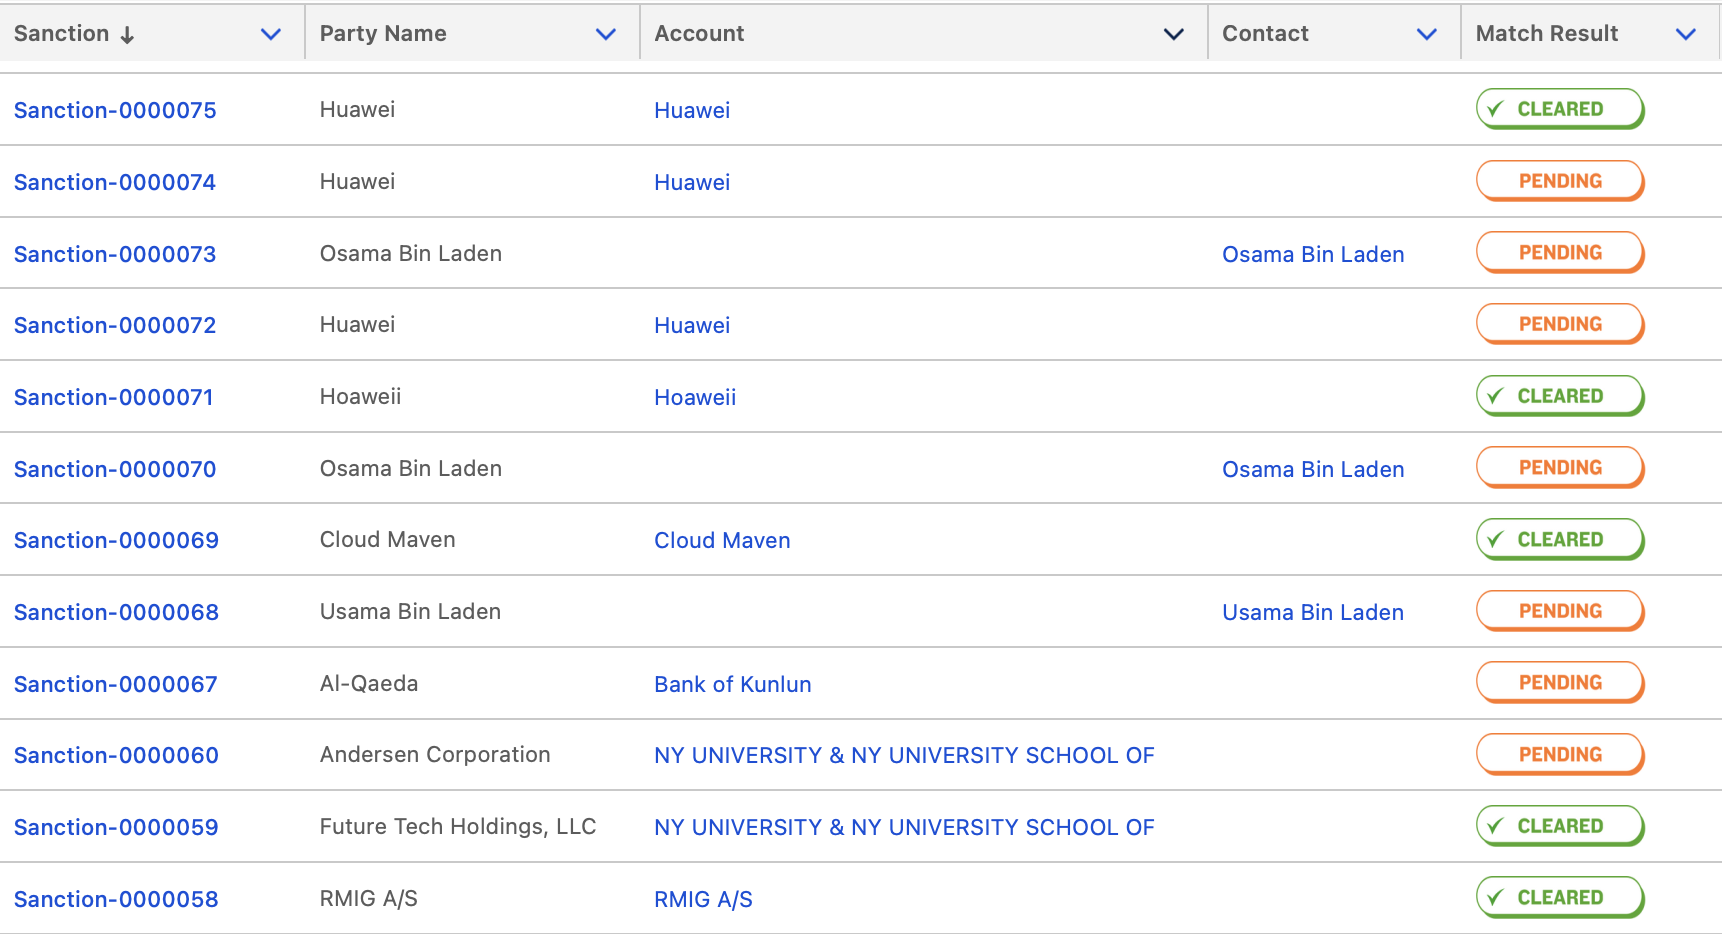Screen dimensions: 1722x934
Task: Select party name Huawei in Sanction-0000075 row
Action: [357, 109]
